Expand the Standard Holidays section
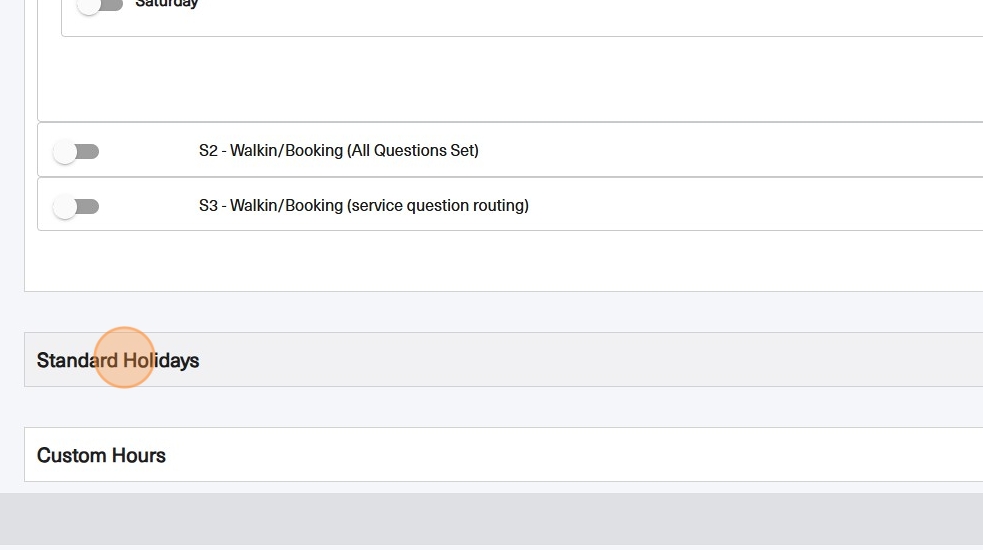This screenshot has width=983, height=550. pos(500,360)
